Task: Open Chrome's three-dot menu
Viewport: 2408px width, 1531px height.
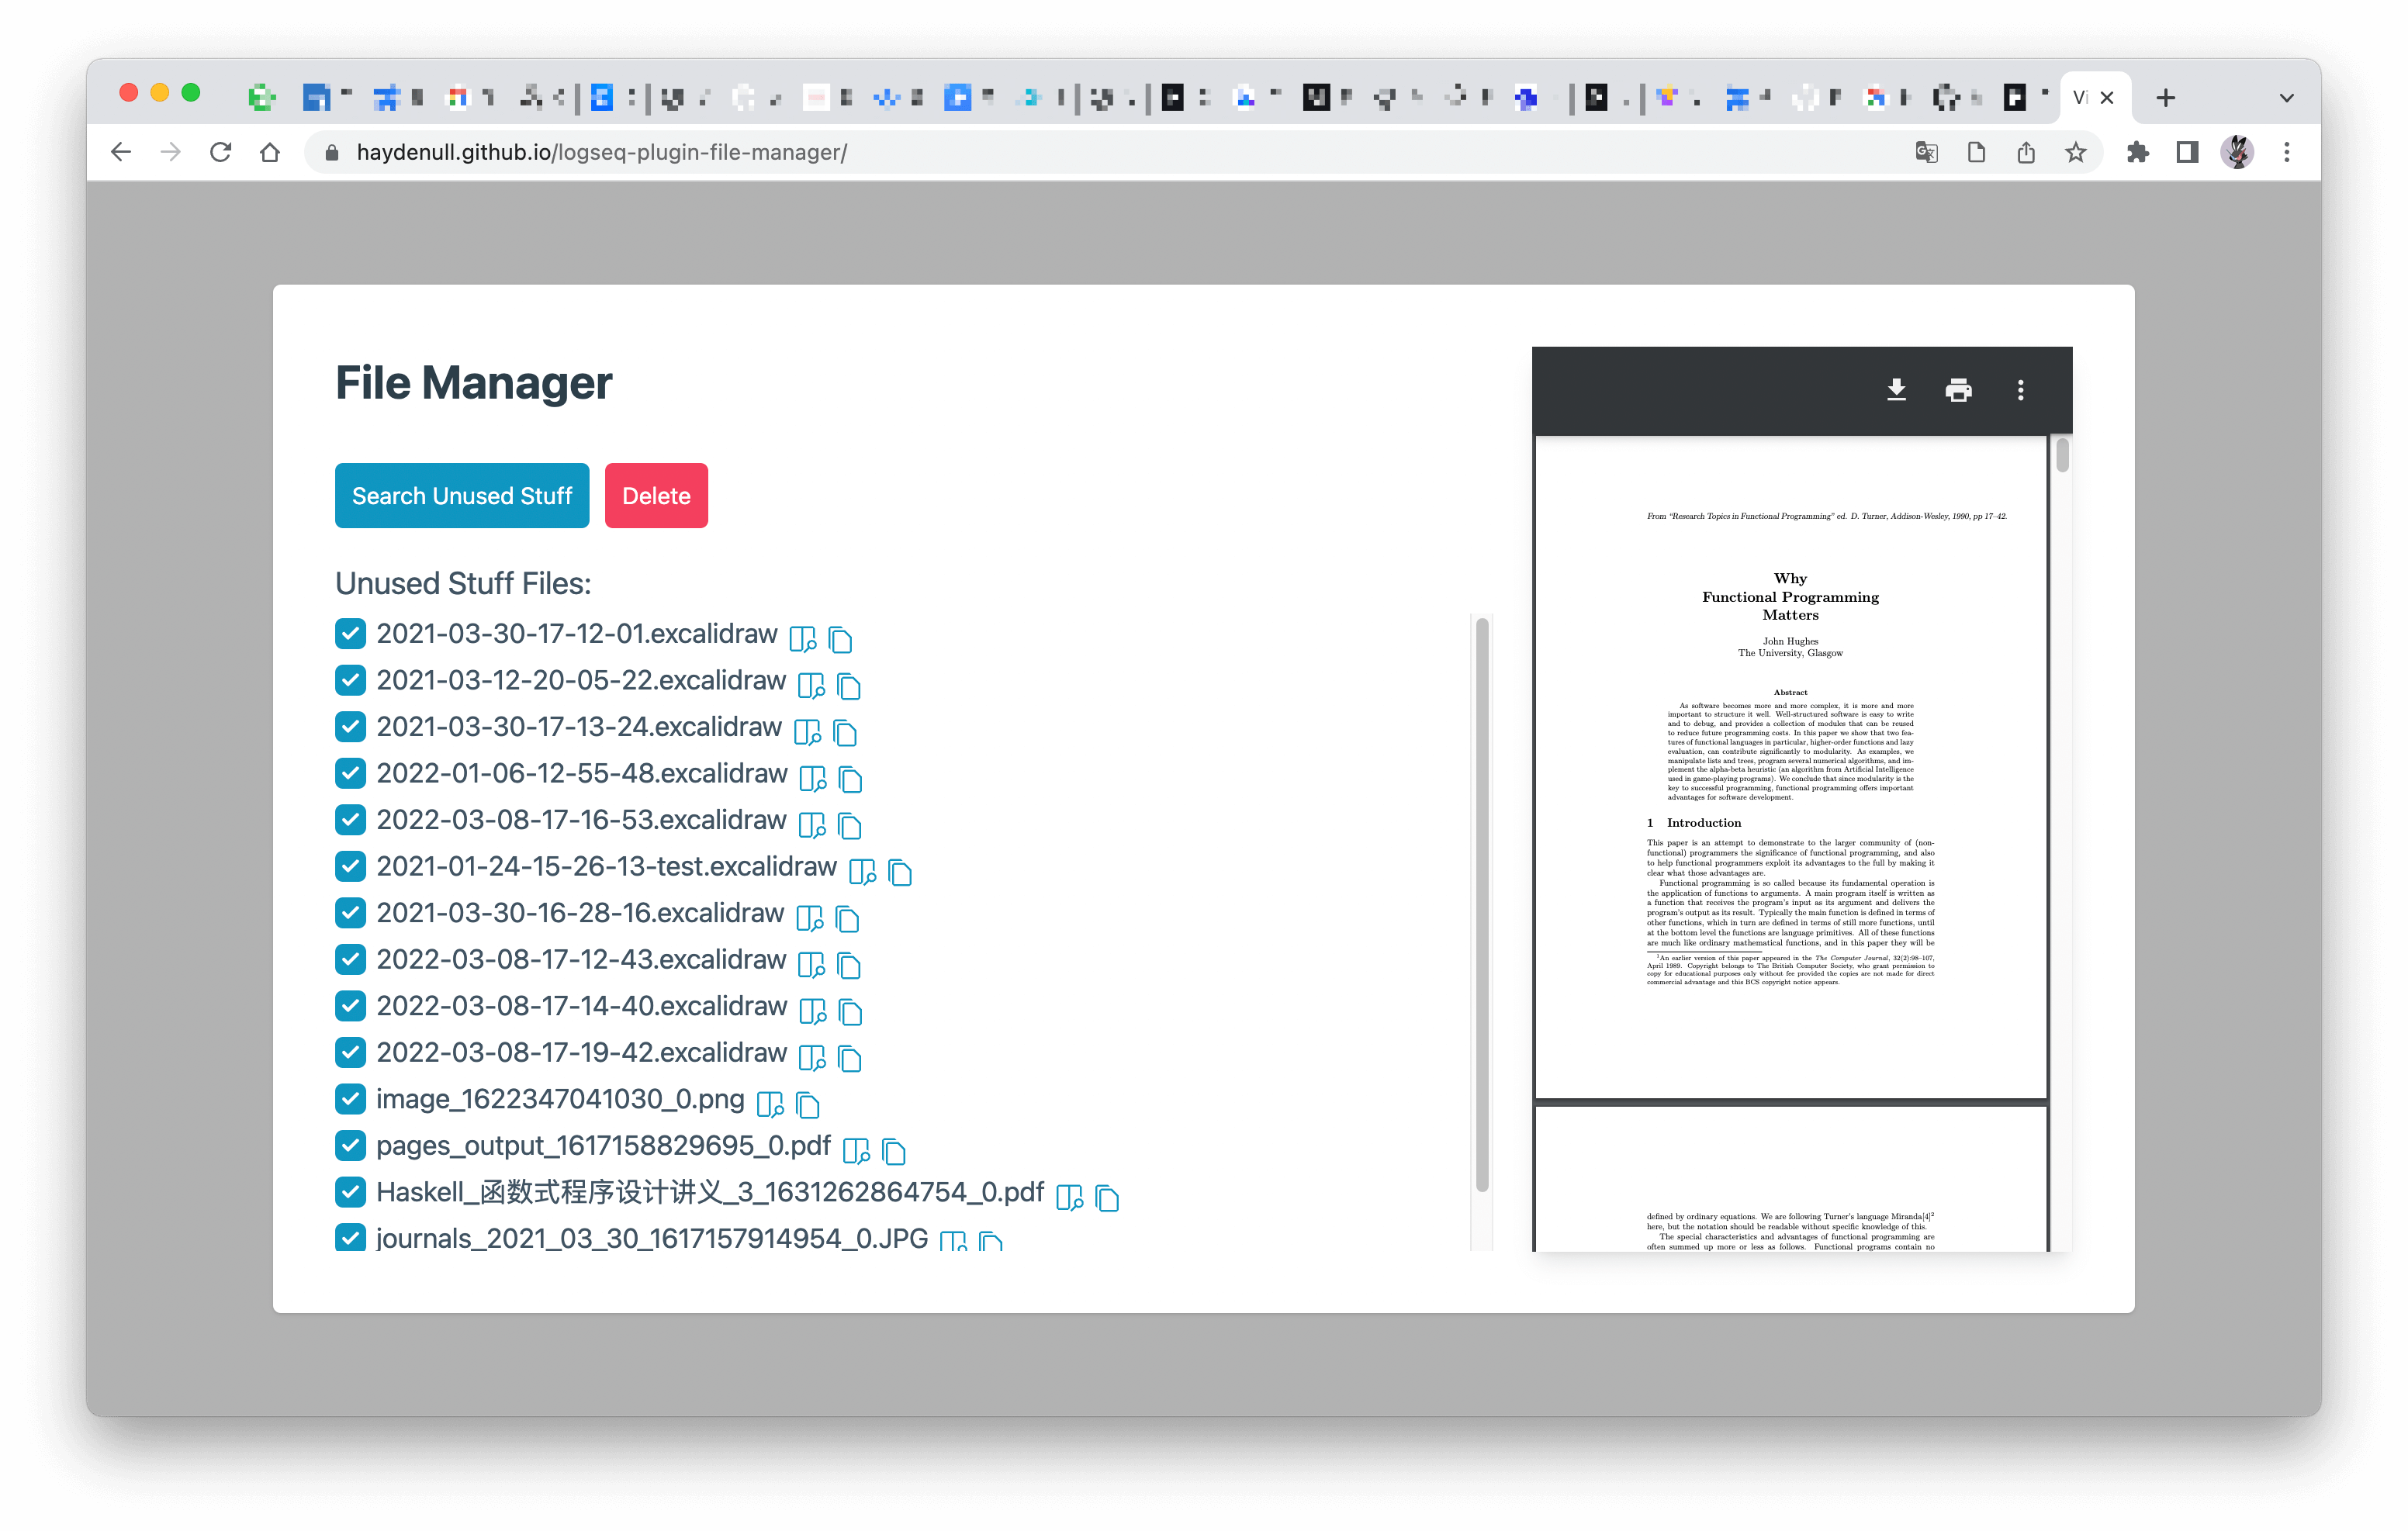Action: pyautogui.click(x=2286, y=152)
